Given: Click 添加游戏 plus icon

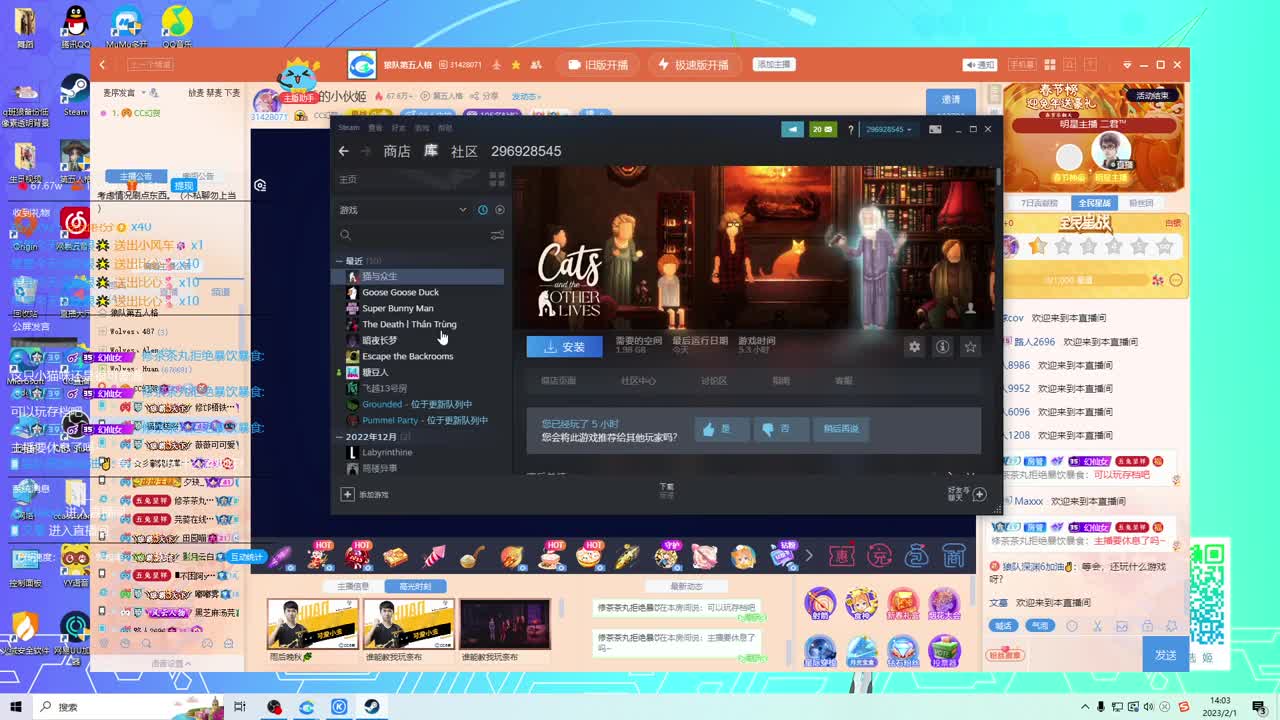Looking at the screenshot, I should 347,494.
